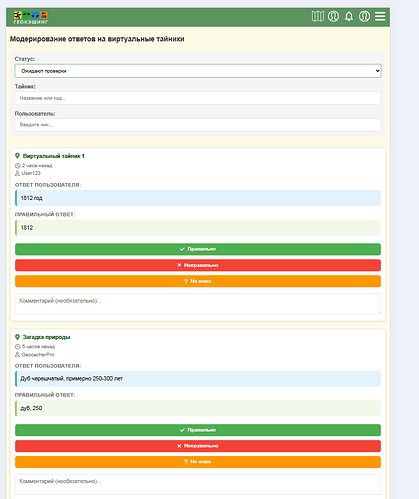Viewport: 419px width, 499px height.
Task: Click Не знаю for Виртуальный тайник 1
Action: 198,281
